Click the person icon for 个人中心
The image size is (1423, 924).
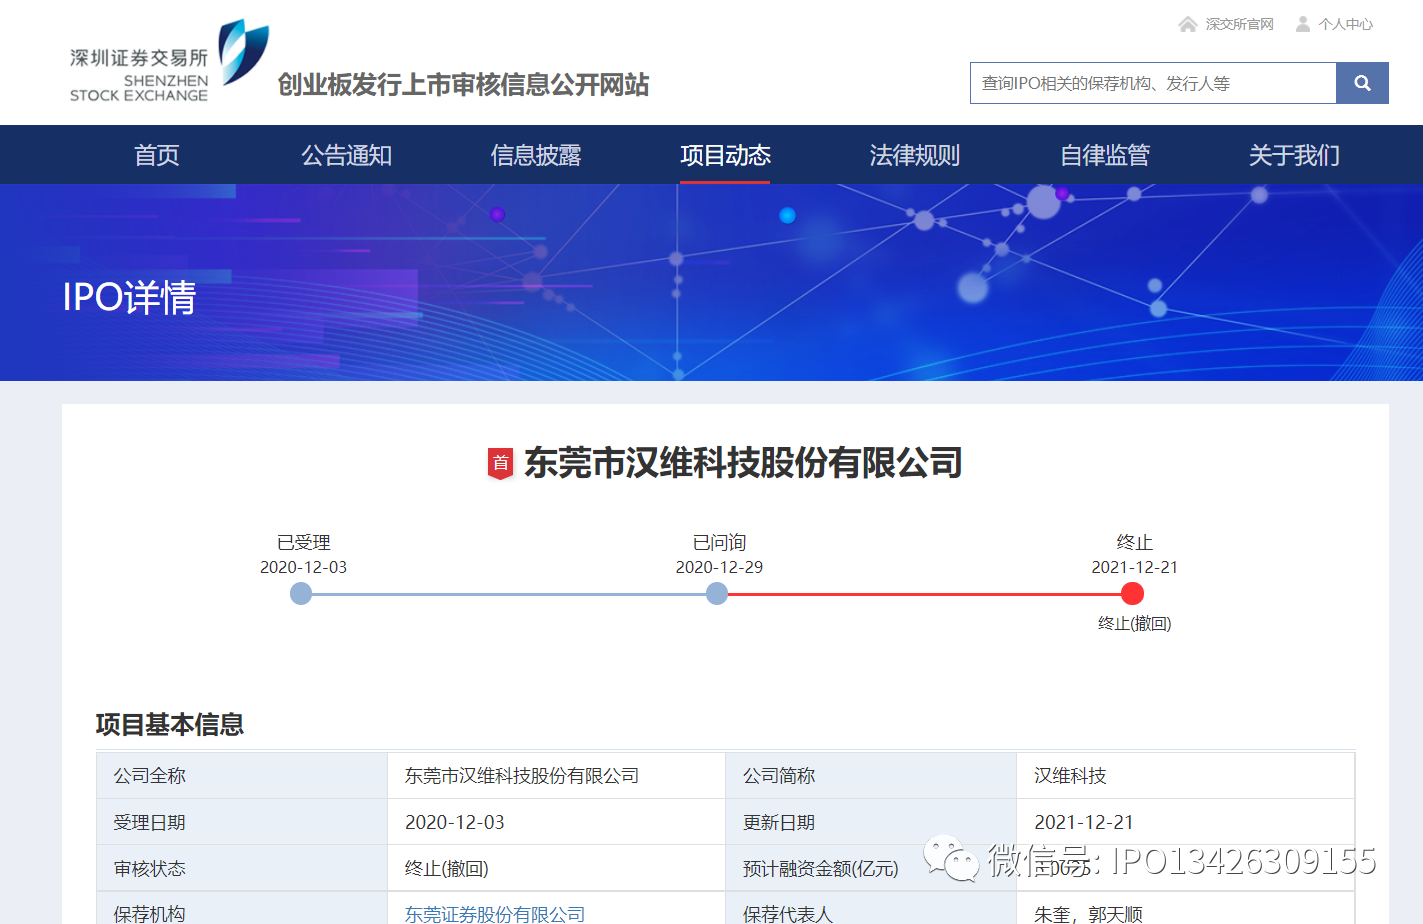[1303, 24]
